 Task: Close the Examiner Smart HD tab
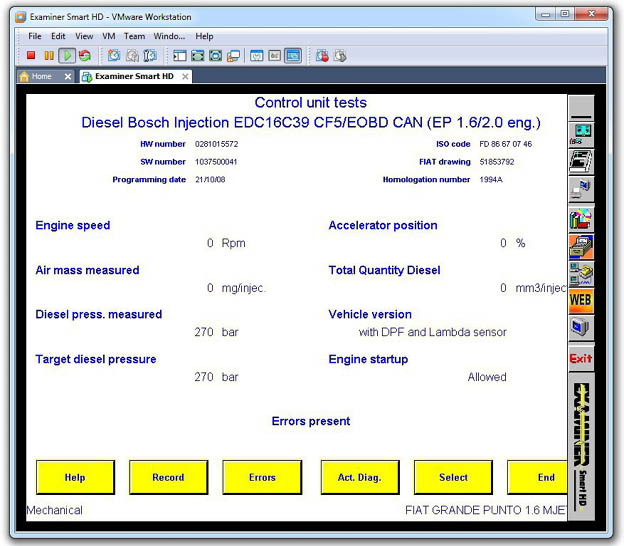click(185, 76)
